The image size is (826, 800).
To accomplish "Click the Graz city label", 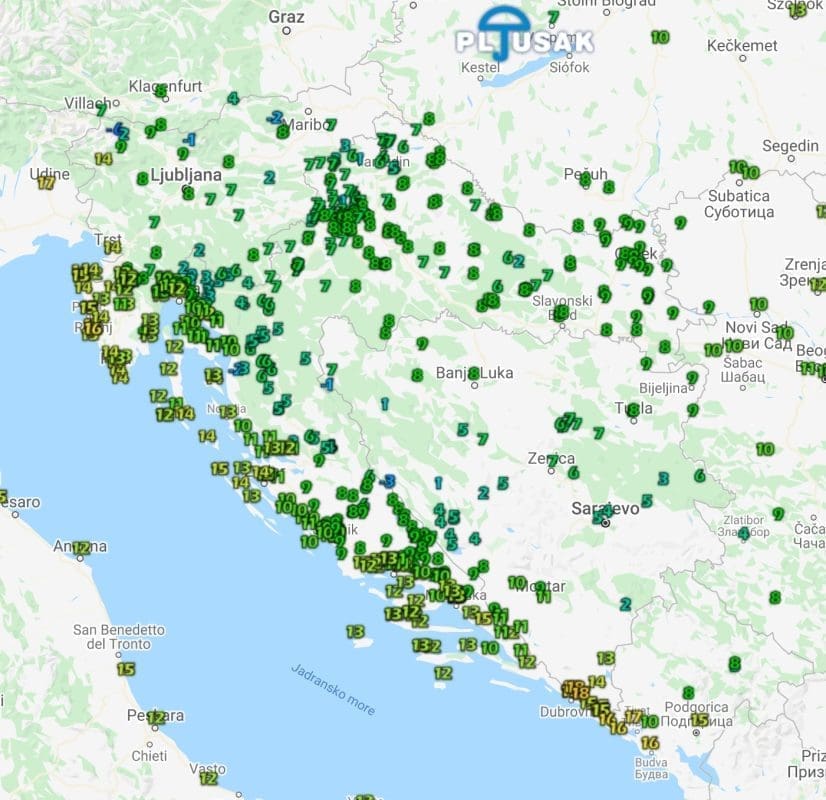I will click(x=286, y=16).
